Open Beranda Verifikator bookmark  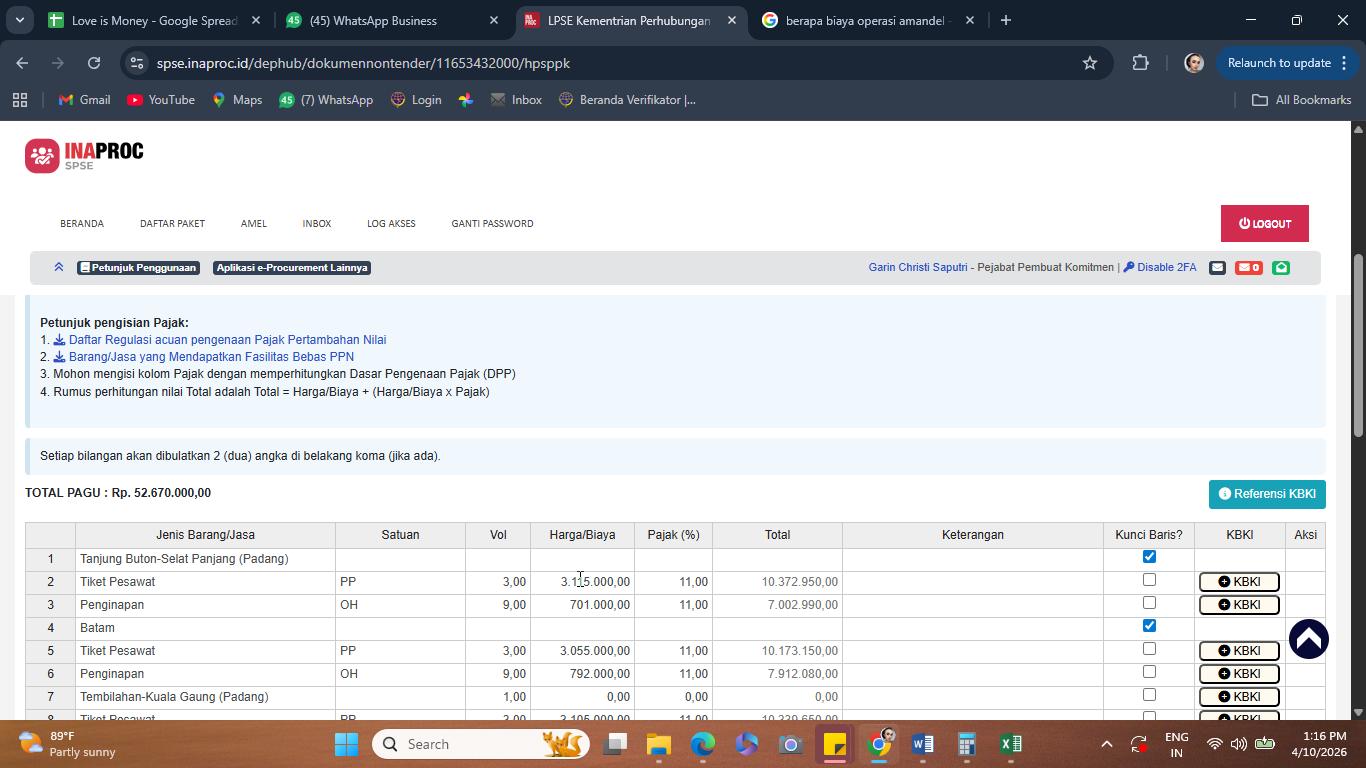click(x=627, y=100)
